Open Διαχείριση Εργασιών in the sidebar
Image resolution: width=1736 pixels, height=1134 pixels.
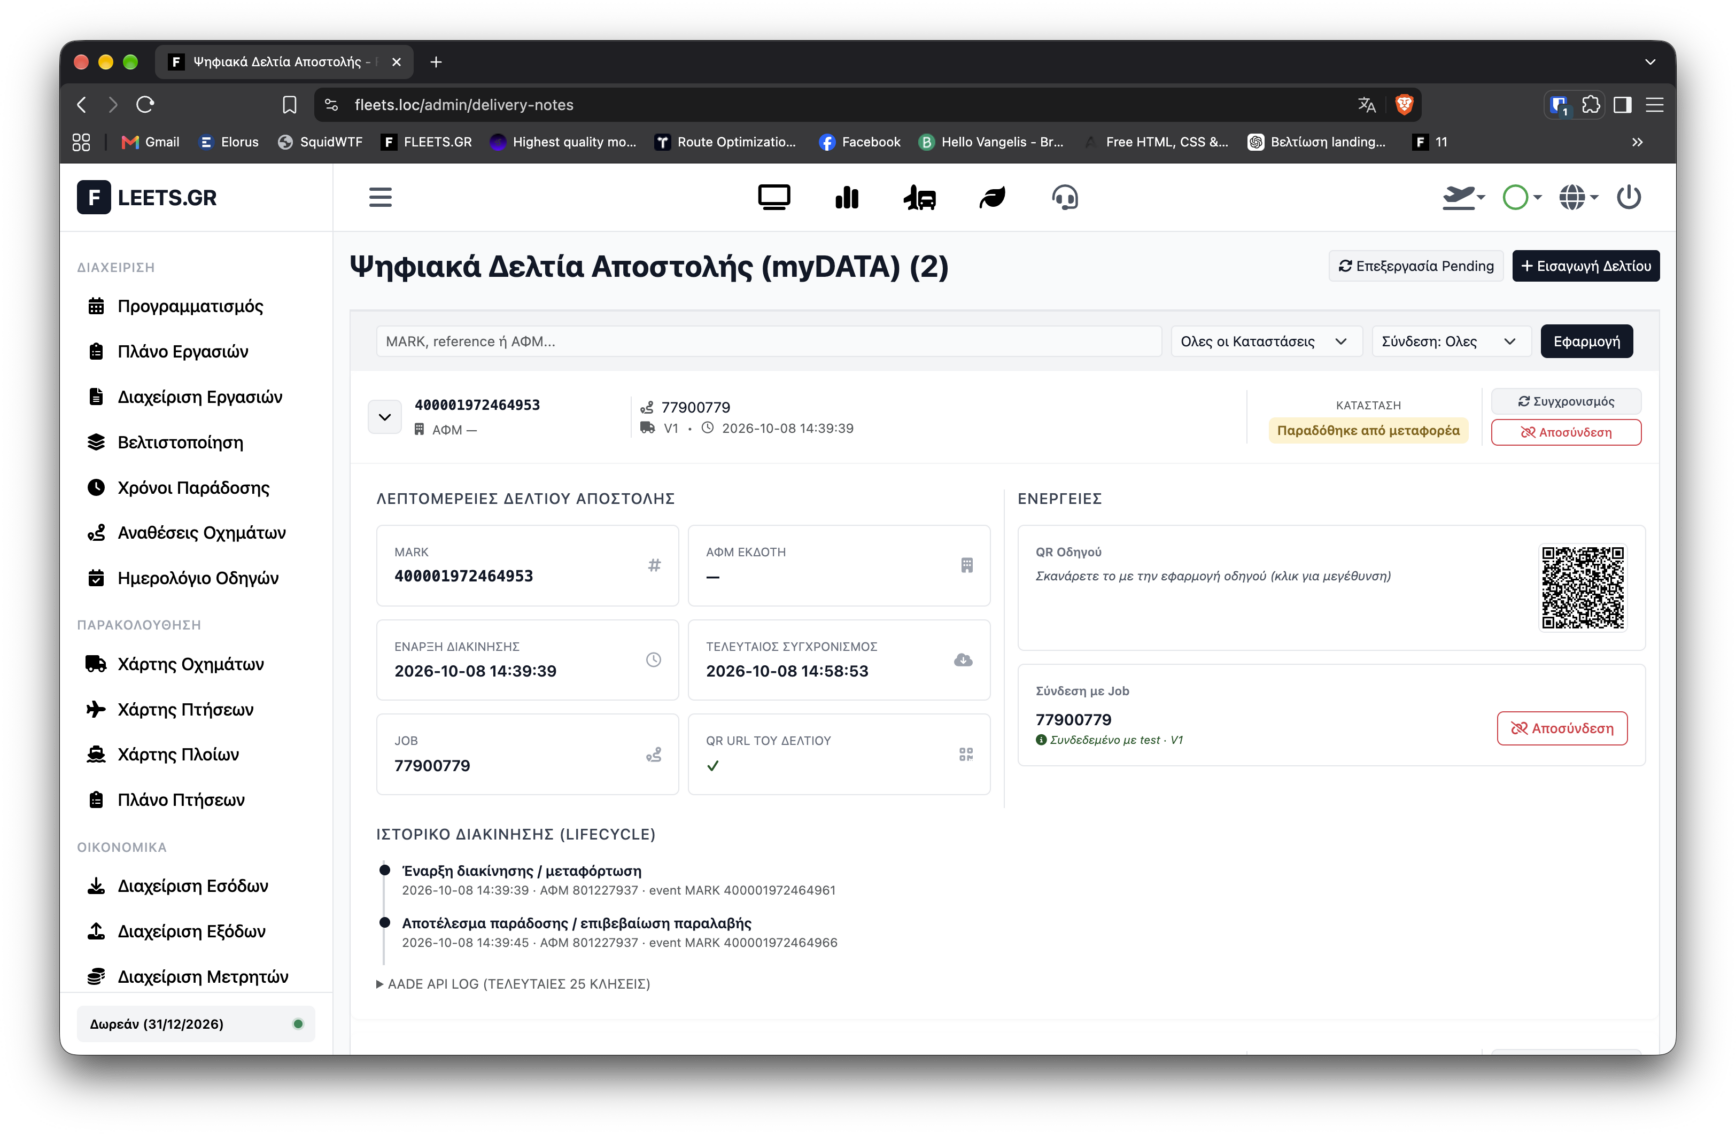(200, 397)
